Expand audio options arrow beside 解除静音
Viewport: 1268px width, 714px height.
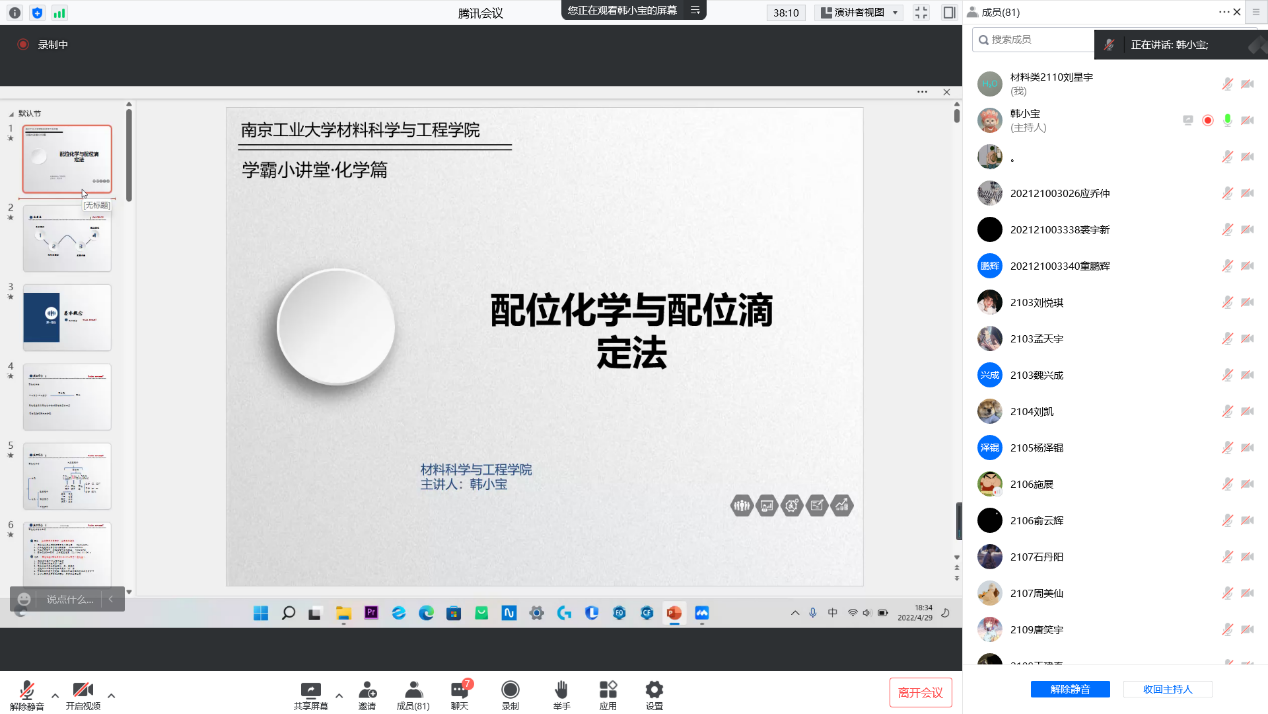tap(54, 695)
